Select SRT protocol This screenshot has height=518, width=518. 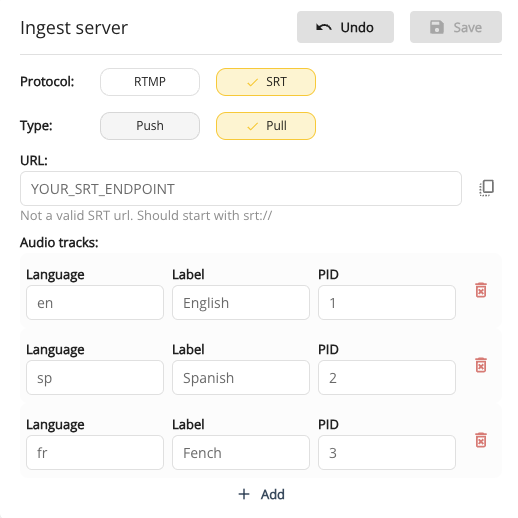266,82
